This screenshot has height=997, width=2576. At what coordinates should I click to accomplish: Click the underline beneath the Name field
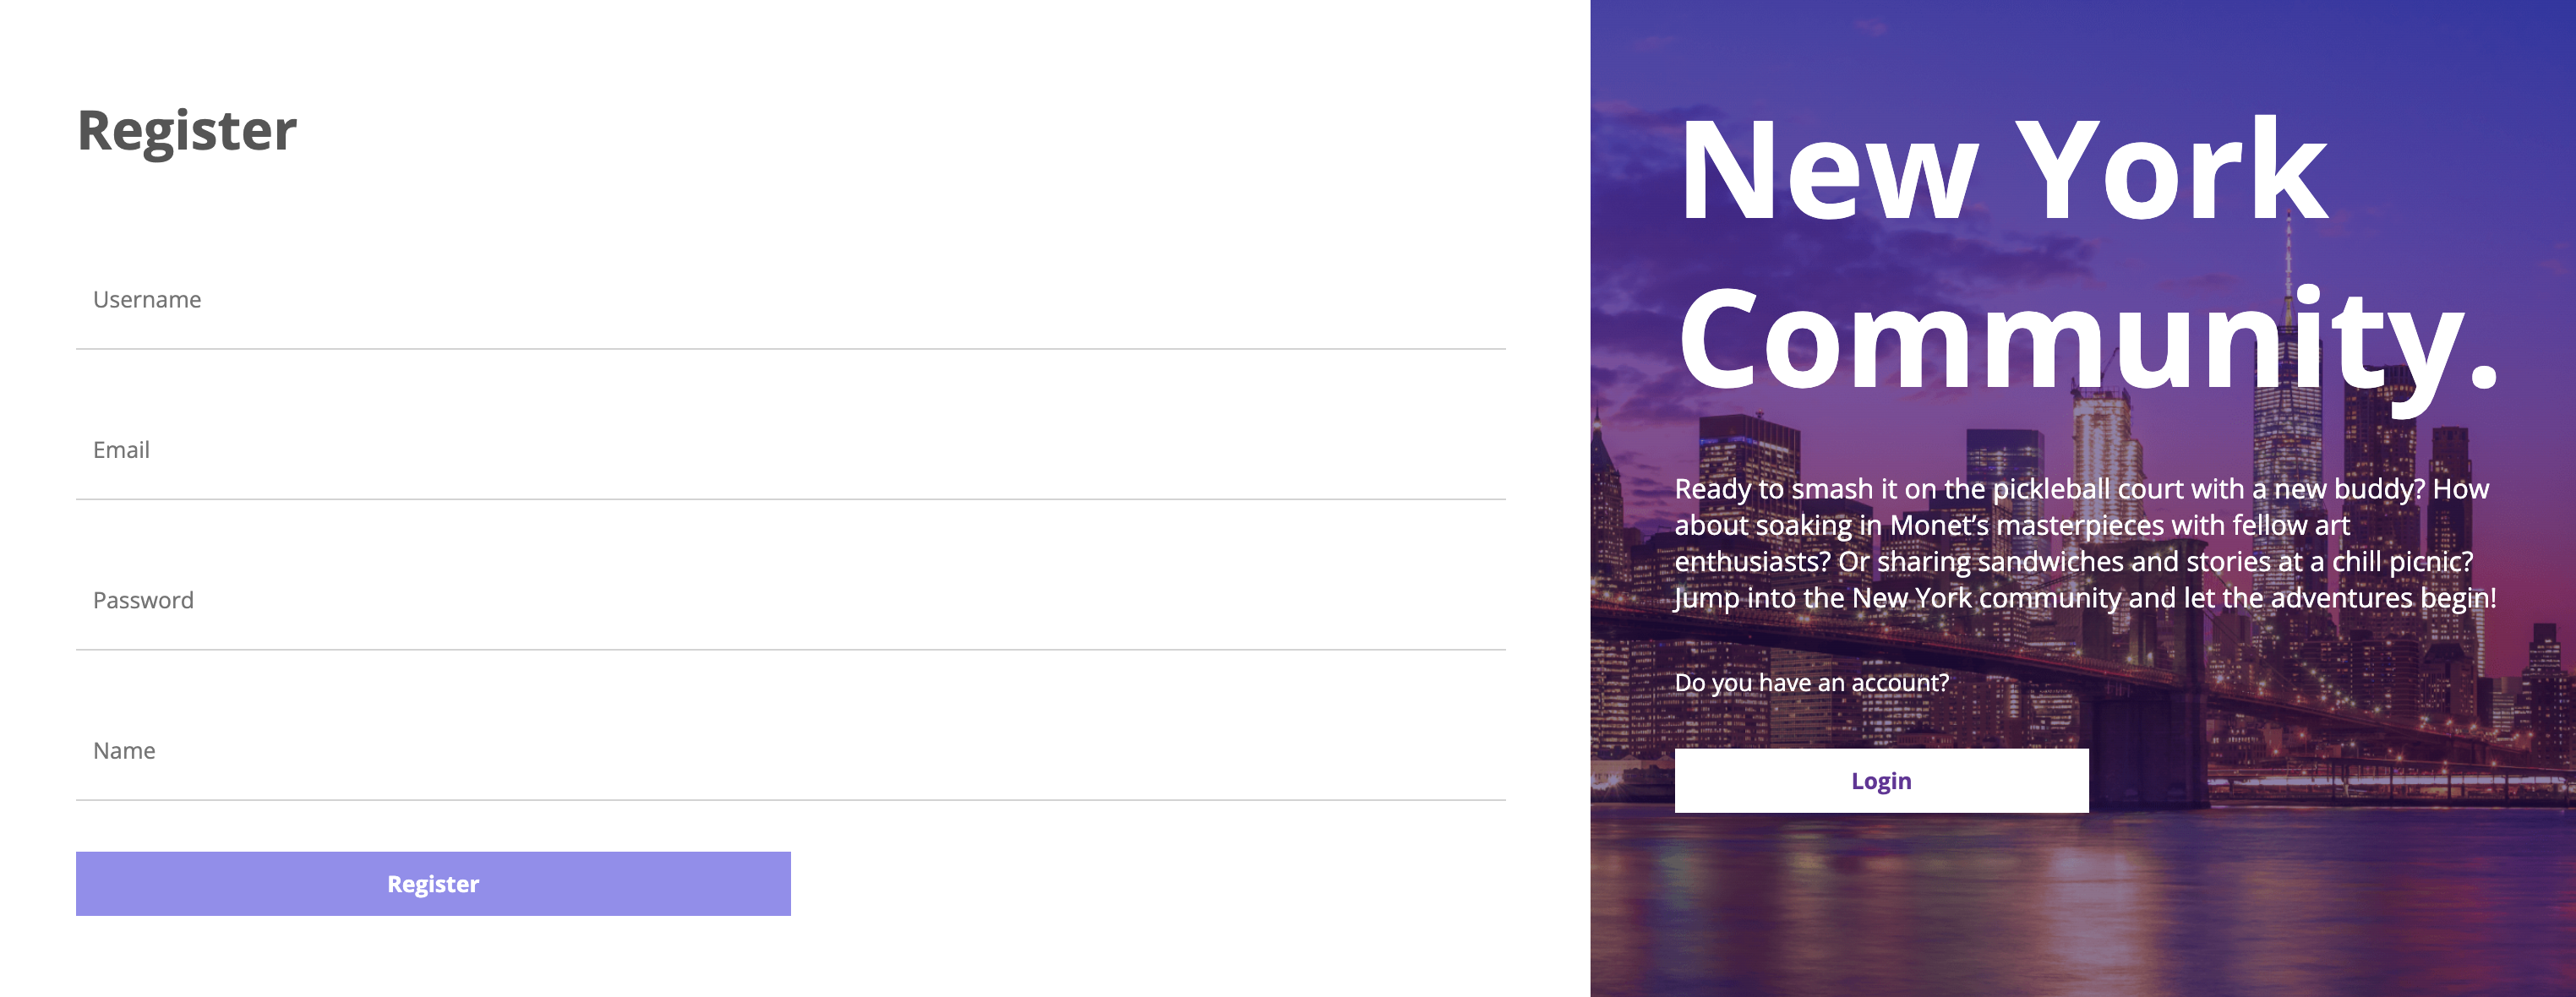coord(790,800)
